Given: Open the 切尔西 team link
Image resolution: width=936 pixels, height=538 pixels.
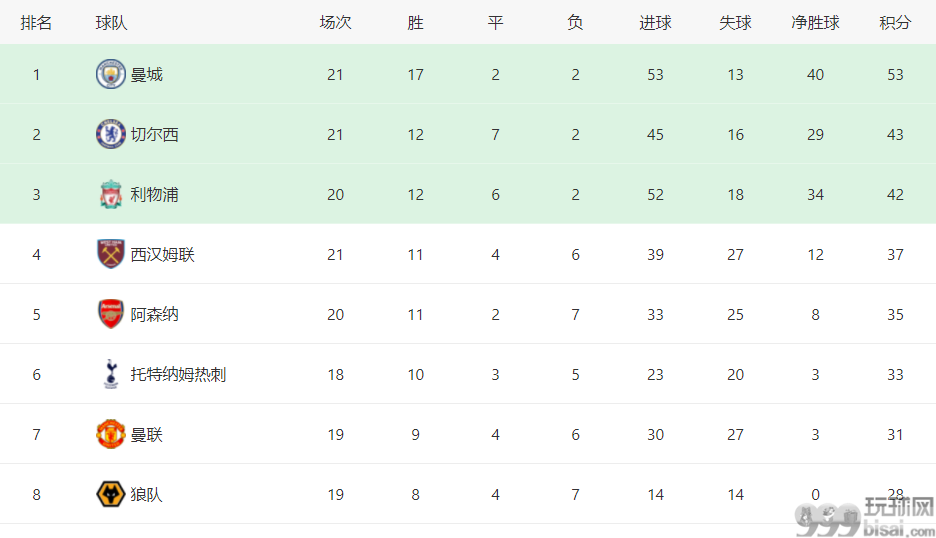Looking at the screenshot, I should tap(155, 134).
